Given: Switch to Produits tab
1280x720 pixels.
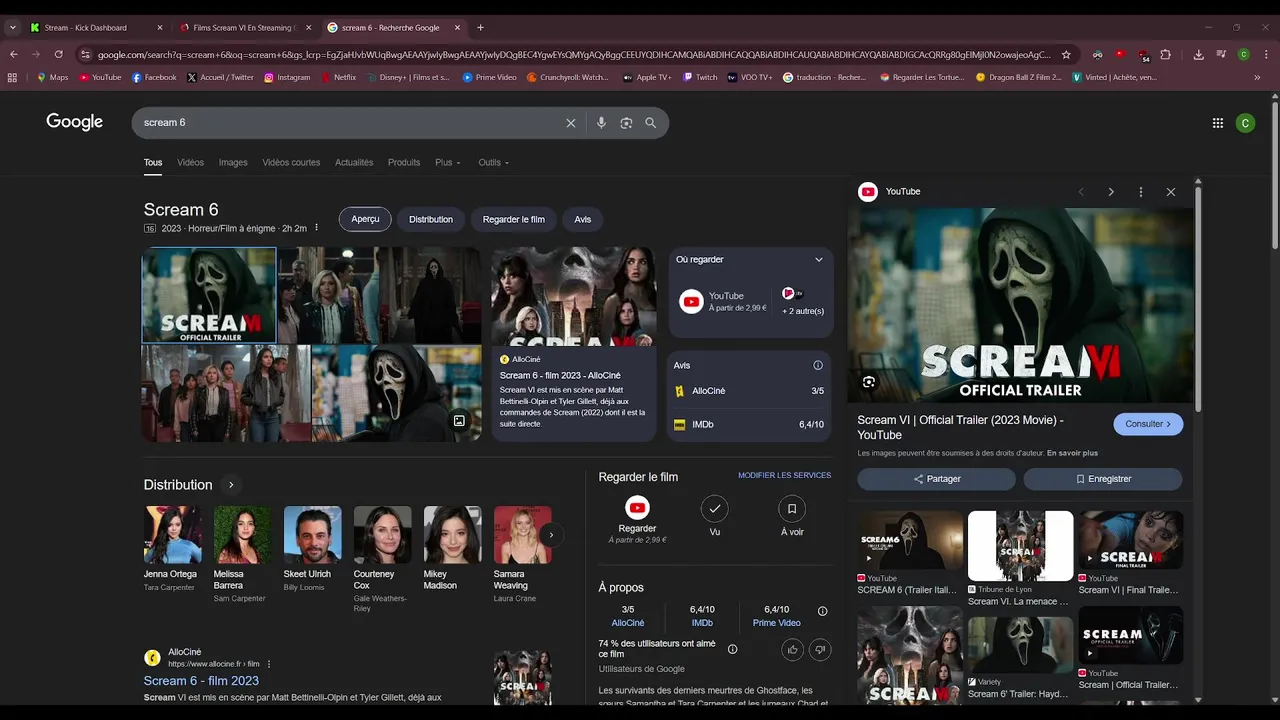Looking at the screenshot, I should pos(404,162).
